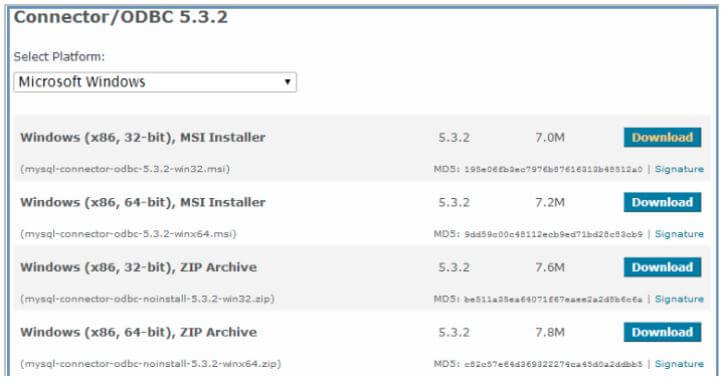The height and width of the screenshot is (385, 728).
Task: Click the 7.6M file size value
Action: pos(550,268)
